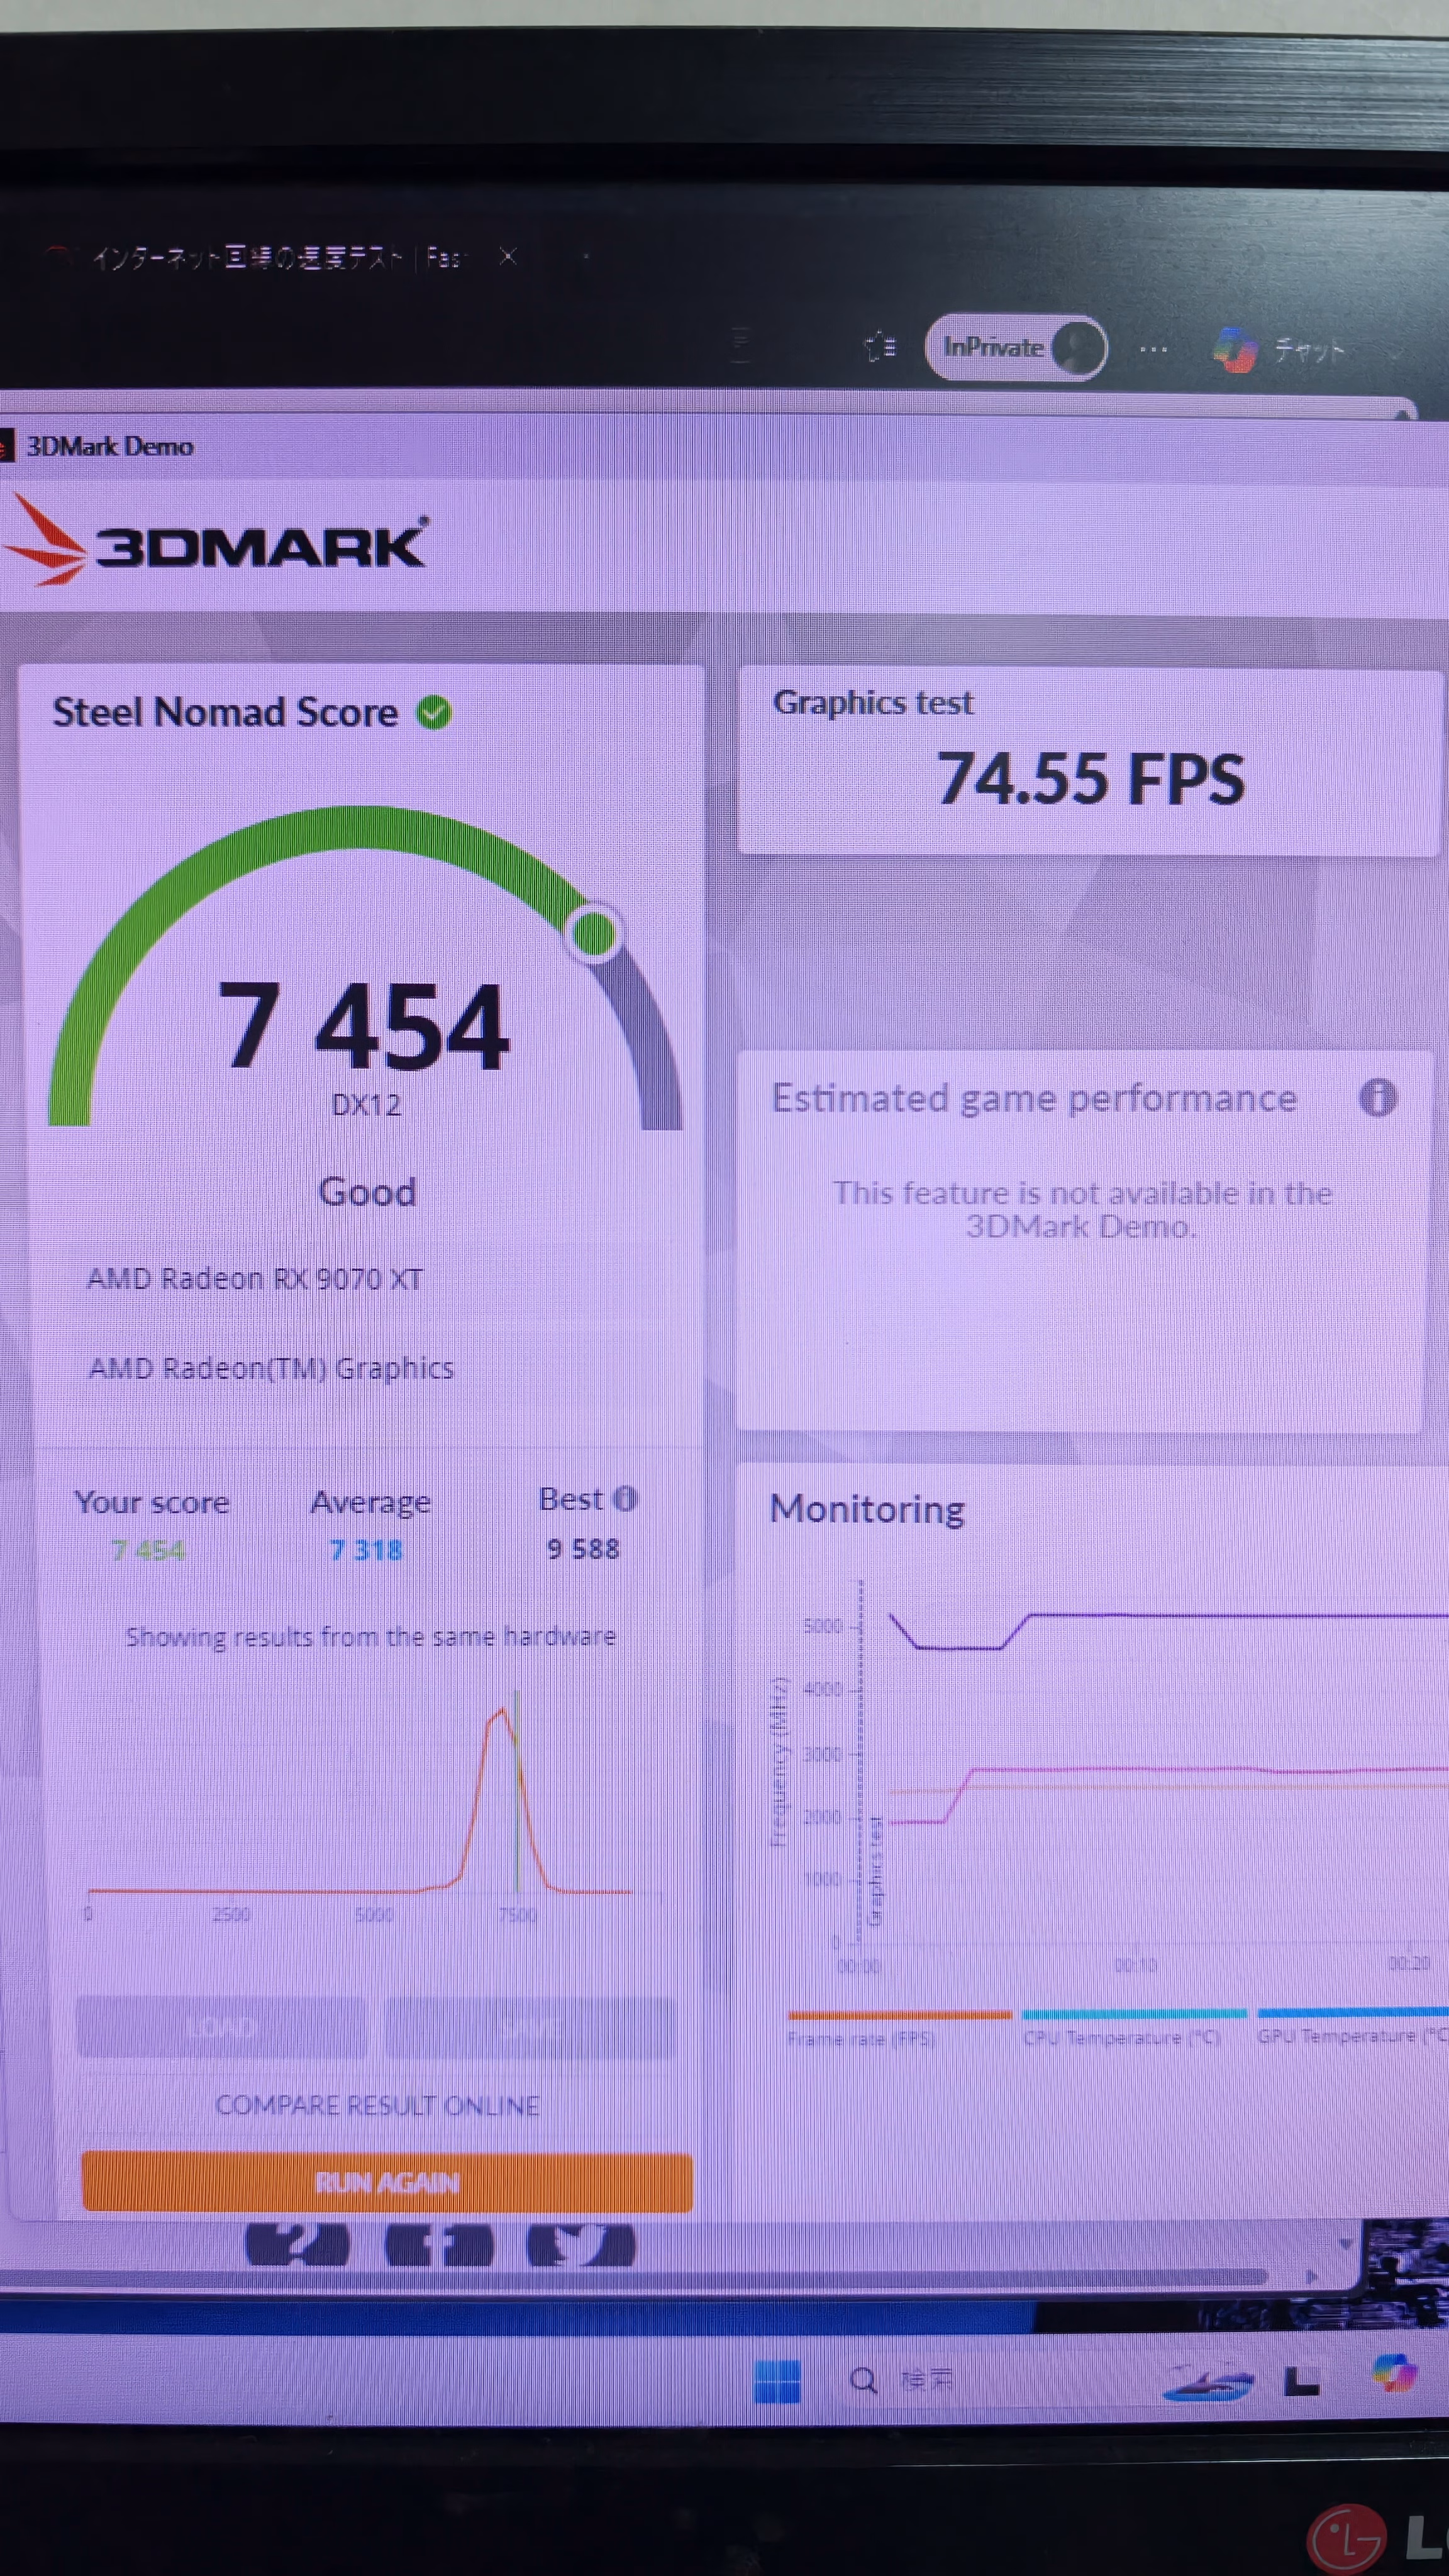Click the Graphics test heading
Screen dimensions: 1449x2576
[873, 702]
